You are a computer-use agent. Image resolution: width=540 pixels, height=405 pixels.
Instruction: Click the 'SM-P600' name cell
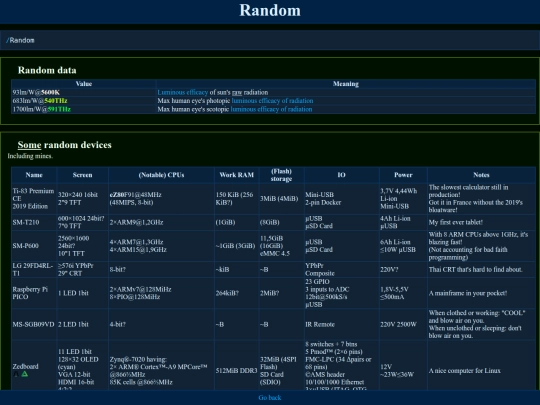34,246
